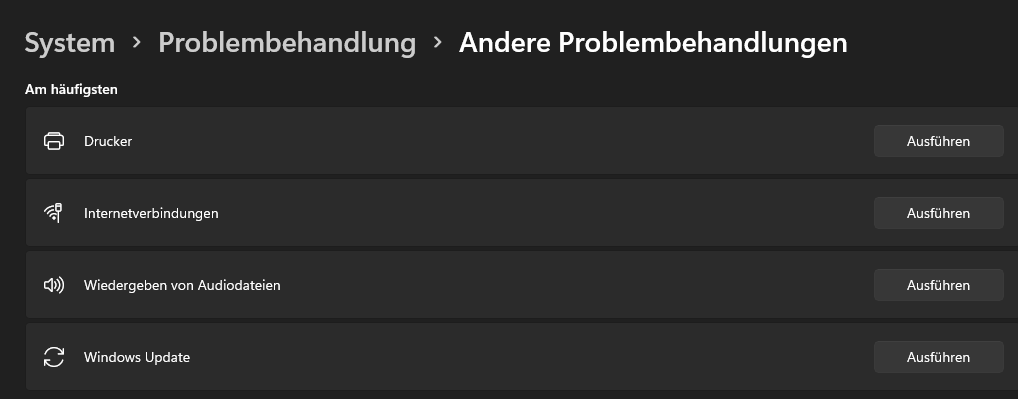
Task: Select the Internetverbindungen text label
Action: point(151,213)
